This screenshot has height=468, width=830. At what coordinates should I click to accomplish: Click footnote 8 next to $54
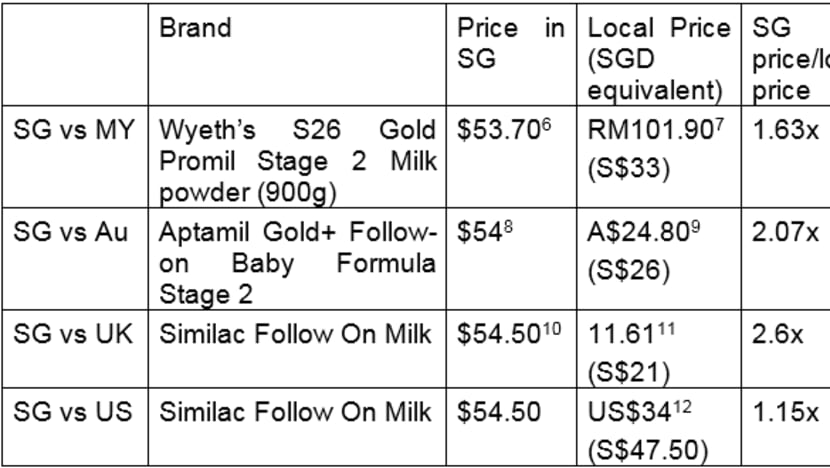(508, 227)
